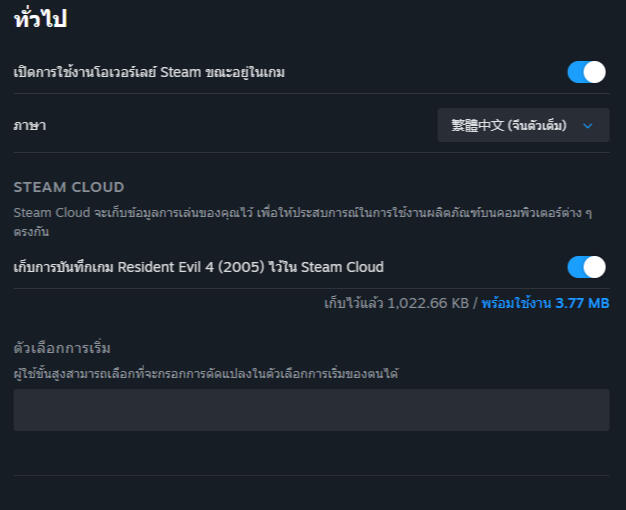Image resolution: width=626 pixels, height=510 pixels.
Task: Click the launch options advanced-user description text
Action: (x=207, y=373)
